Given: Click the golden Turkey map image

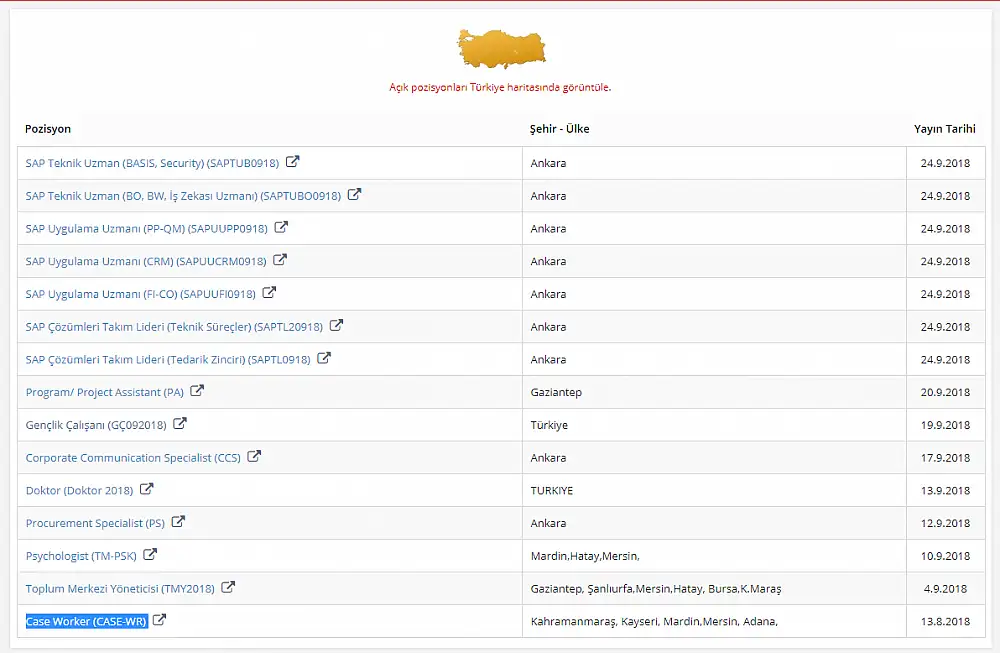Looking at the screenshot, I should 501,48.
